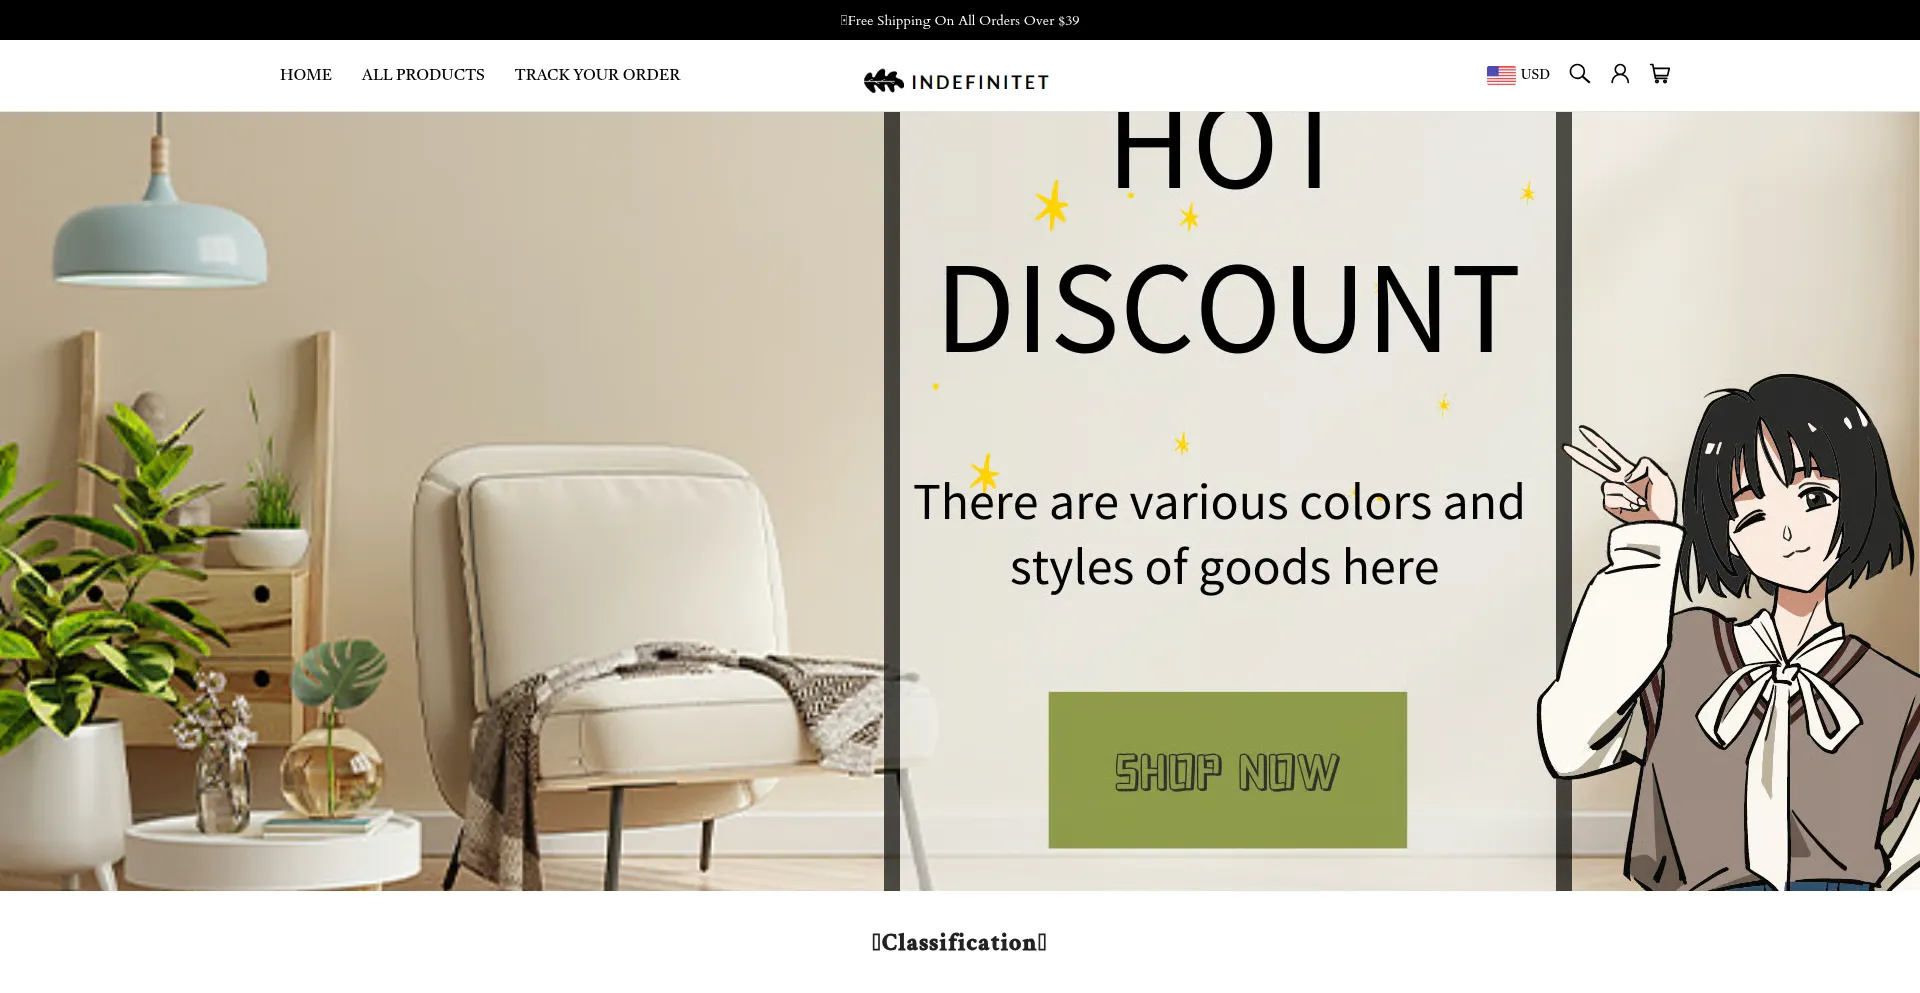Expand the USD currency selector
This screenshot has height=993, width=1920.
tap(1518, 75)
